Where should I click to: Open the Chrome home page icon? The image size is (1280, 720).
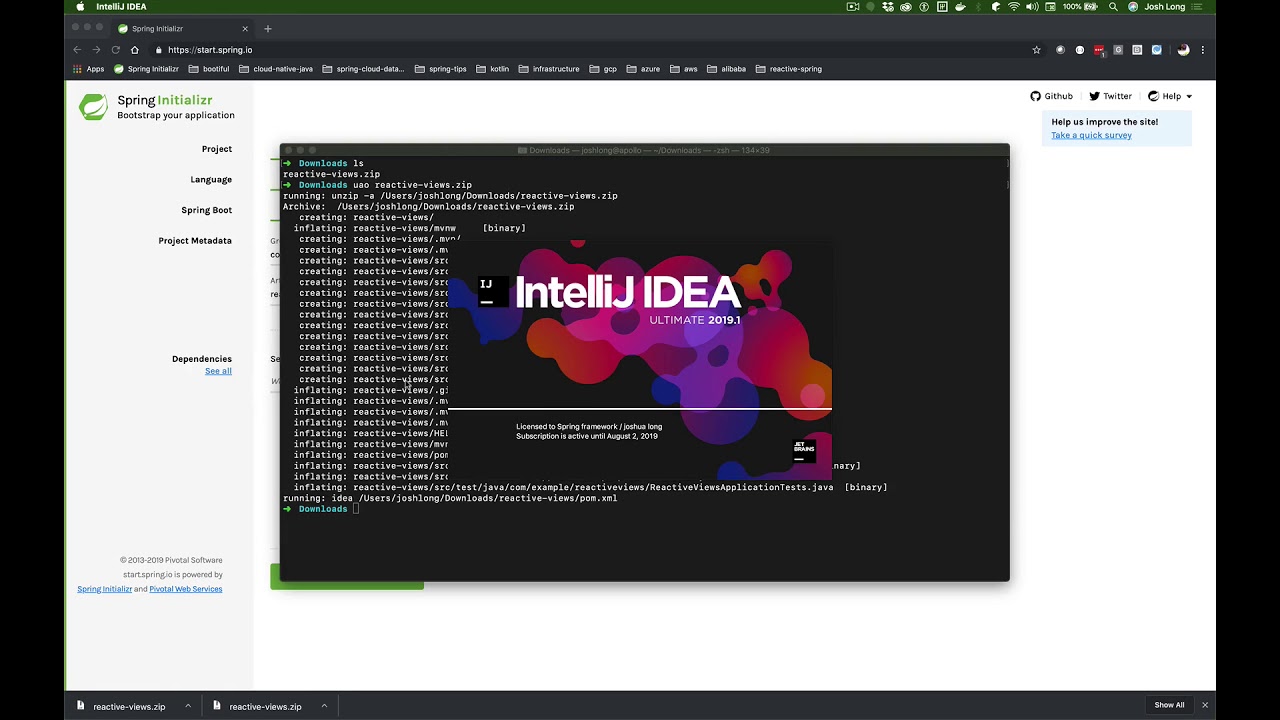pyautogui.click(x=135, y=50)
